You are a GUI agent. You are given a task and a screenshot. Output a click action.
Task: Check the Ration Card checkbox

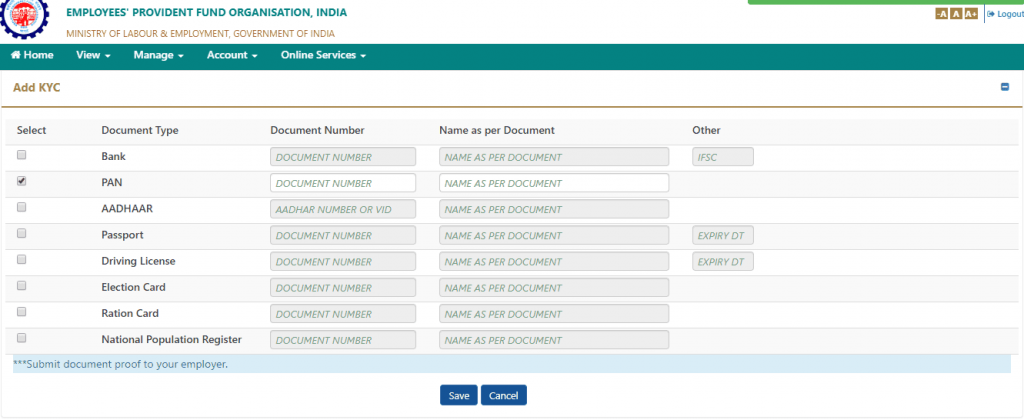[x=22, y=312]
